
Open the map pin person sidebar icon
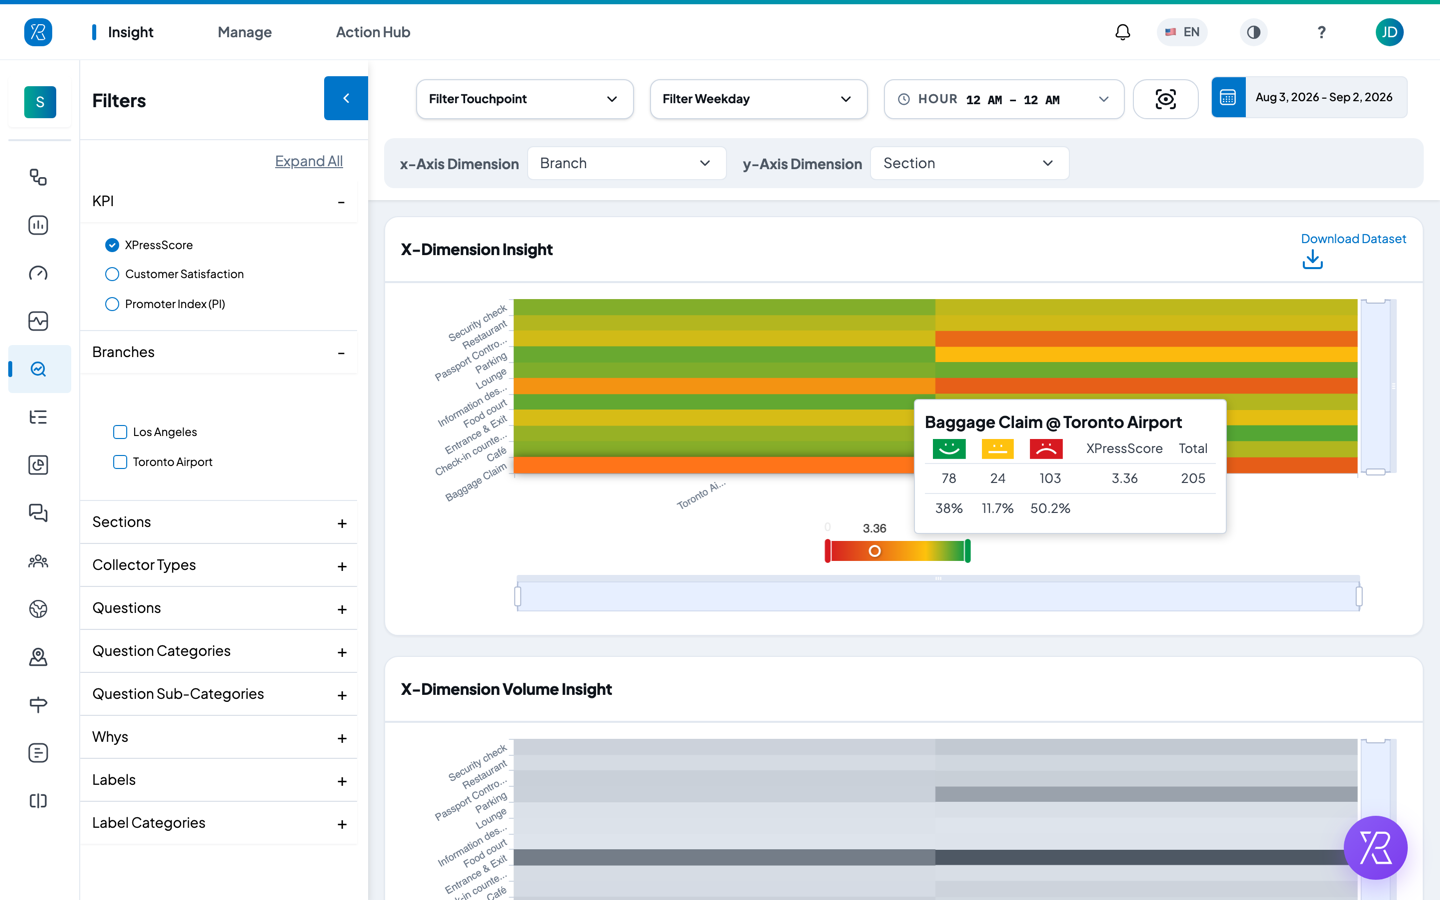click(x=38, y=657)
